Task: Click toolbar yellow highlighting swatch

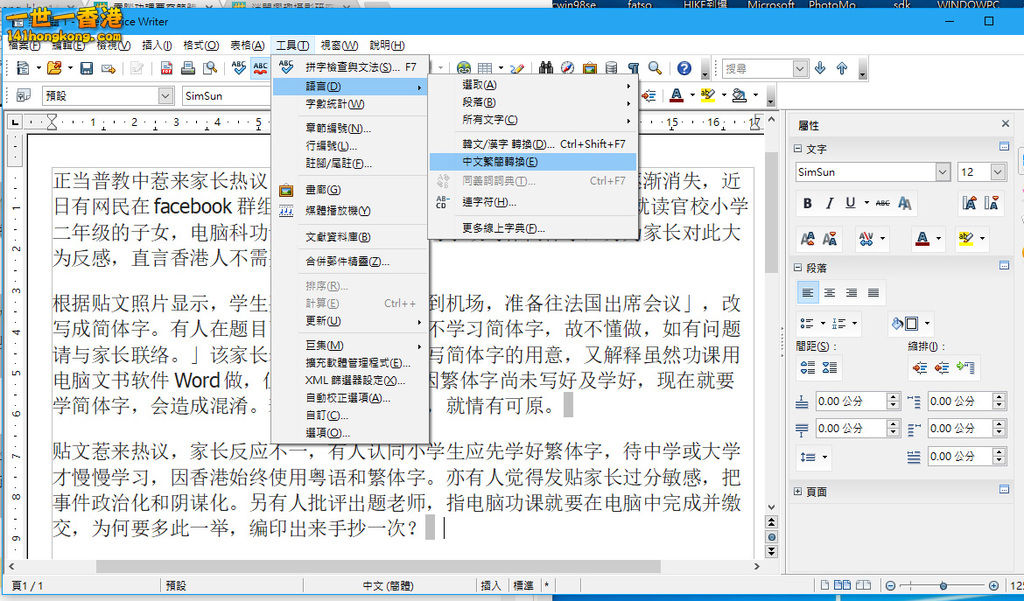Action: (708, 95)
